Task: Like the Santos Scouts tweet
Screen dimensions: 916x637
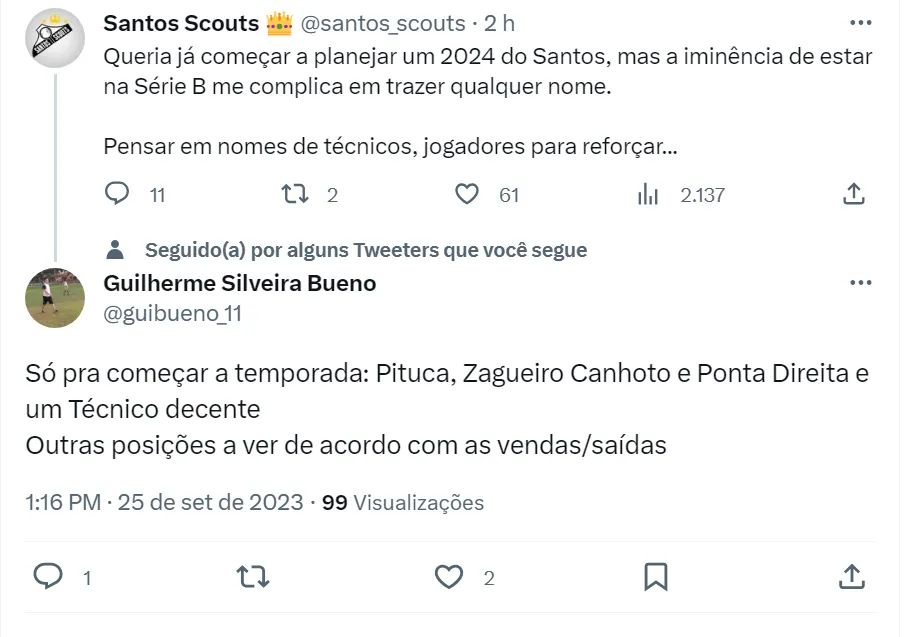Action: tap(467, 194)
